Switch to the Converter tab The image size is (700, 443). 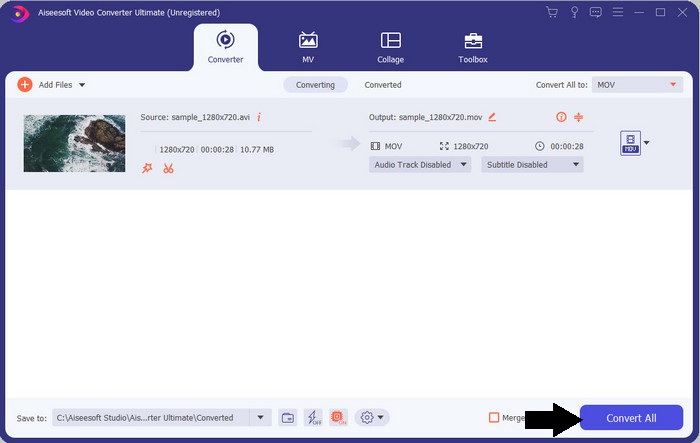pyautogui.click(x=225, y=47)
